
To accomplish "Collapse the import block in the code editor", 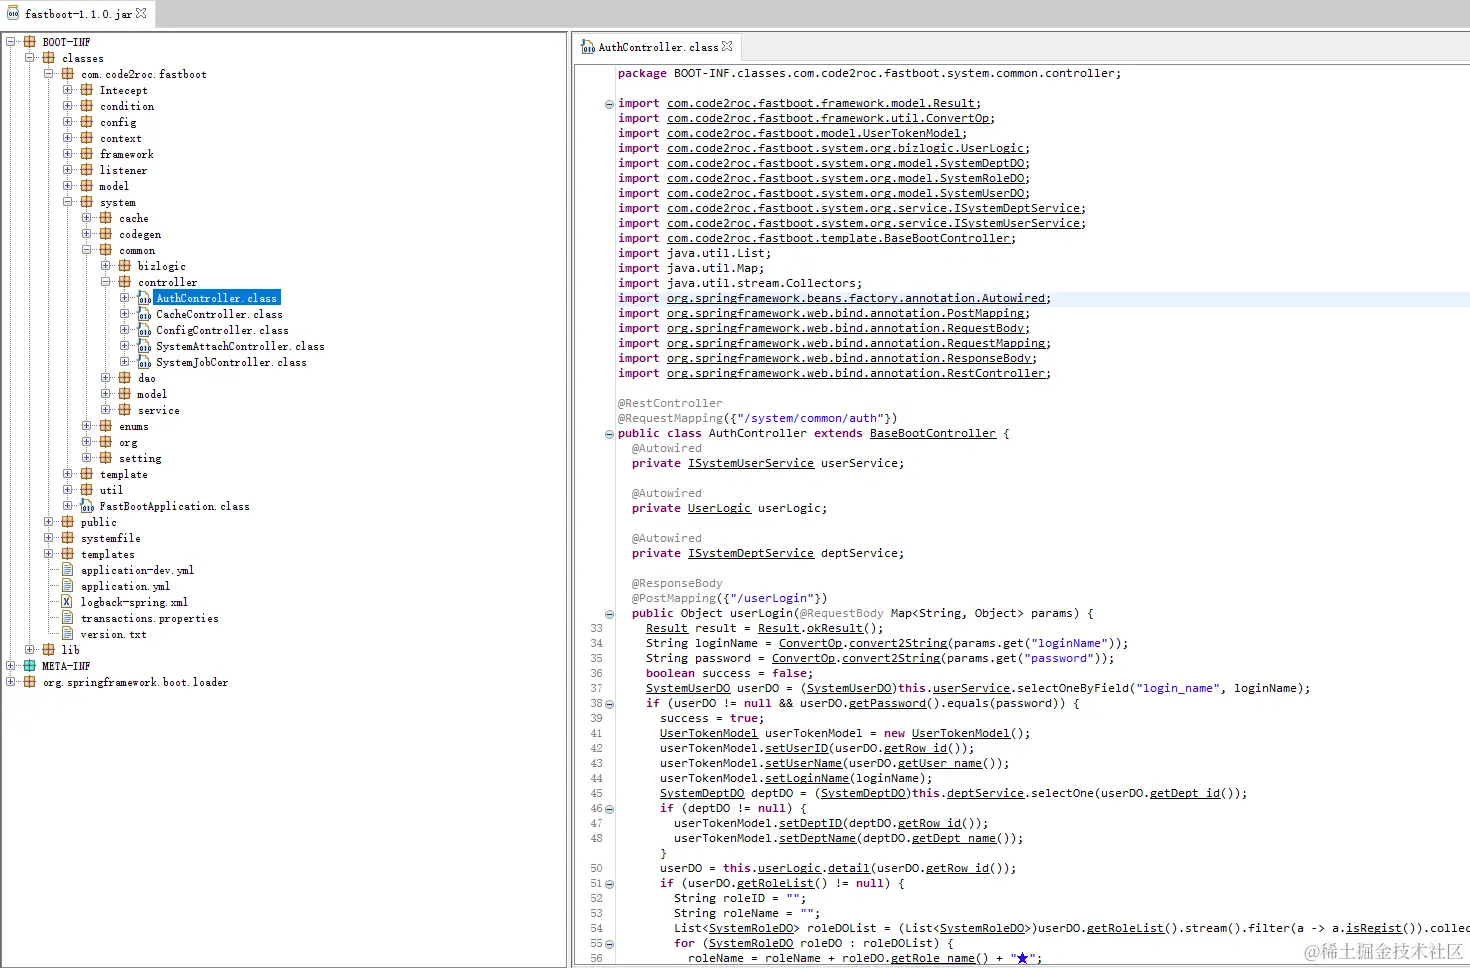I will coord(609,104).
